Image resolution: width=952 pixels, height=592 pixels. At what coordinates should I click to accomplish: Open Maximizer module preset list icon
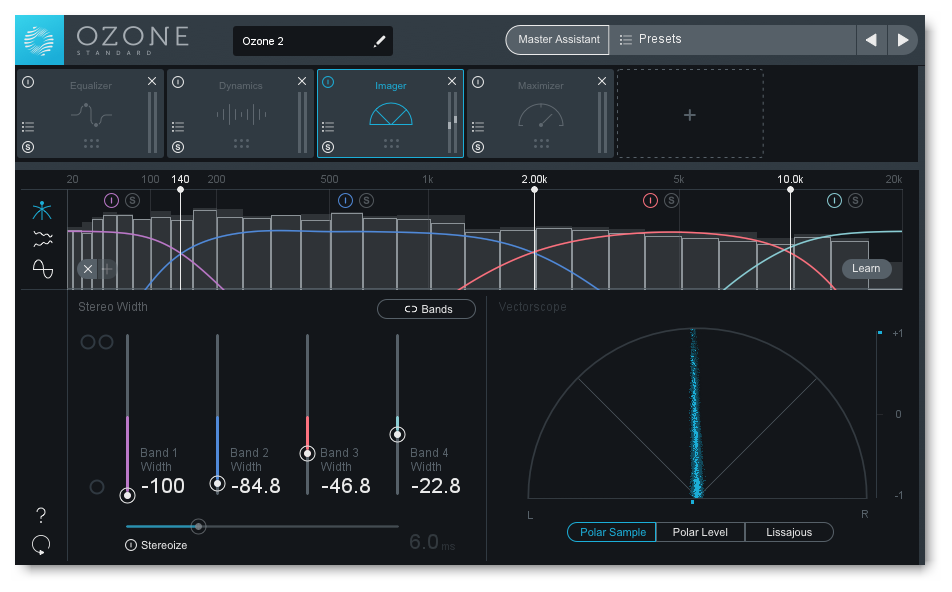point(478,127)
